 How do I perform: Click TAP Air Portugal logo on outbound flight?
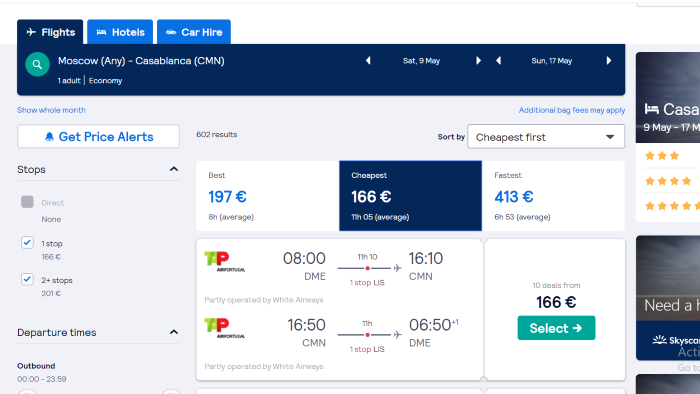point(225,261)
